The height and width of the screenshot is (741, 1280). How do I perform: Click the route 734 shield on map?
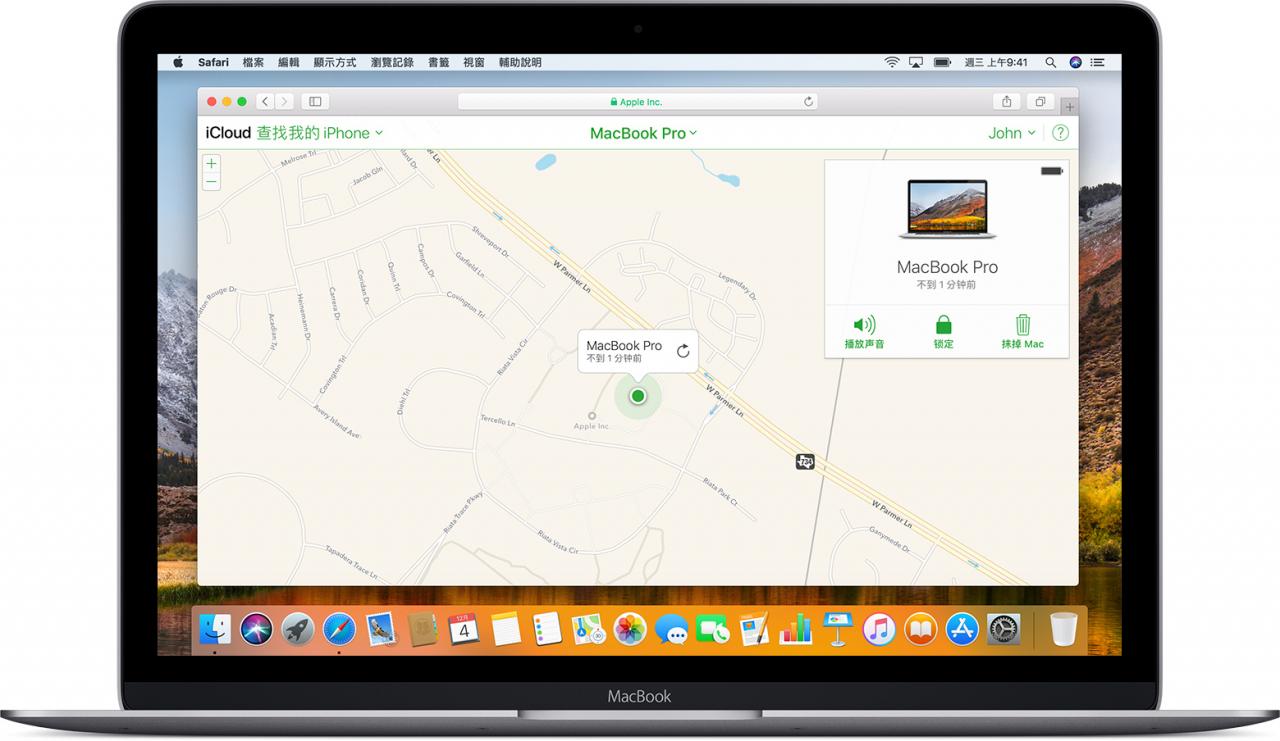(x=805, y=461)
